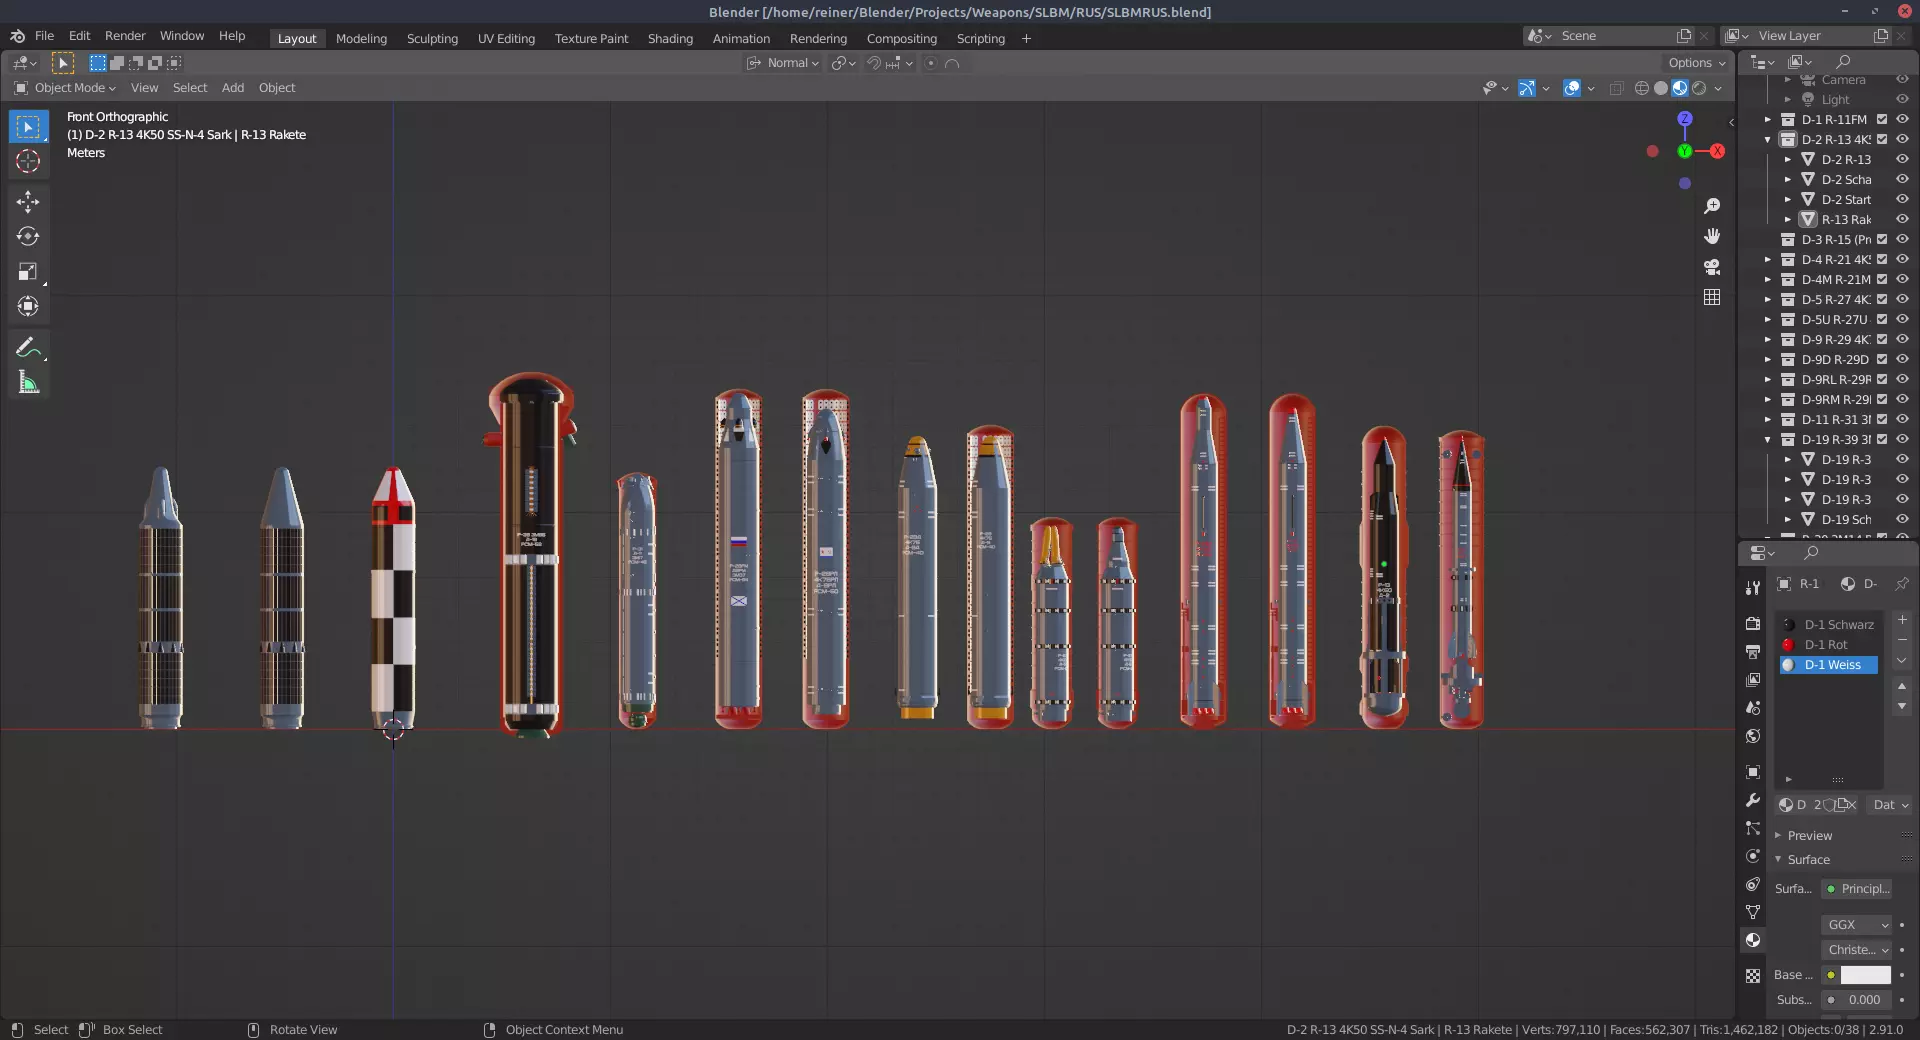Hide the D-4 R-21 collection with eye

tap(1902, 259)
